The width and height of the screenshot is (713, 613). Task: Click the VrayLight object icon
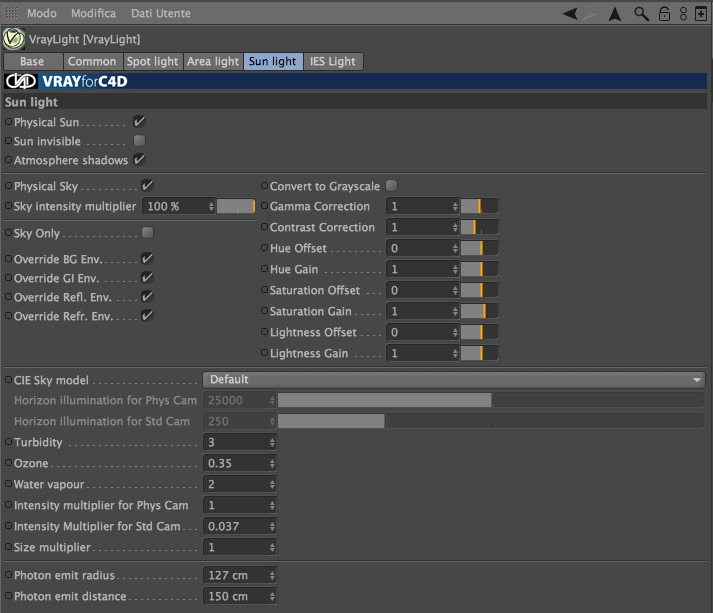14,39
